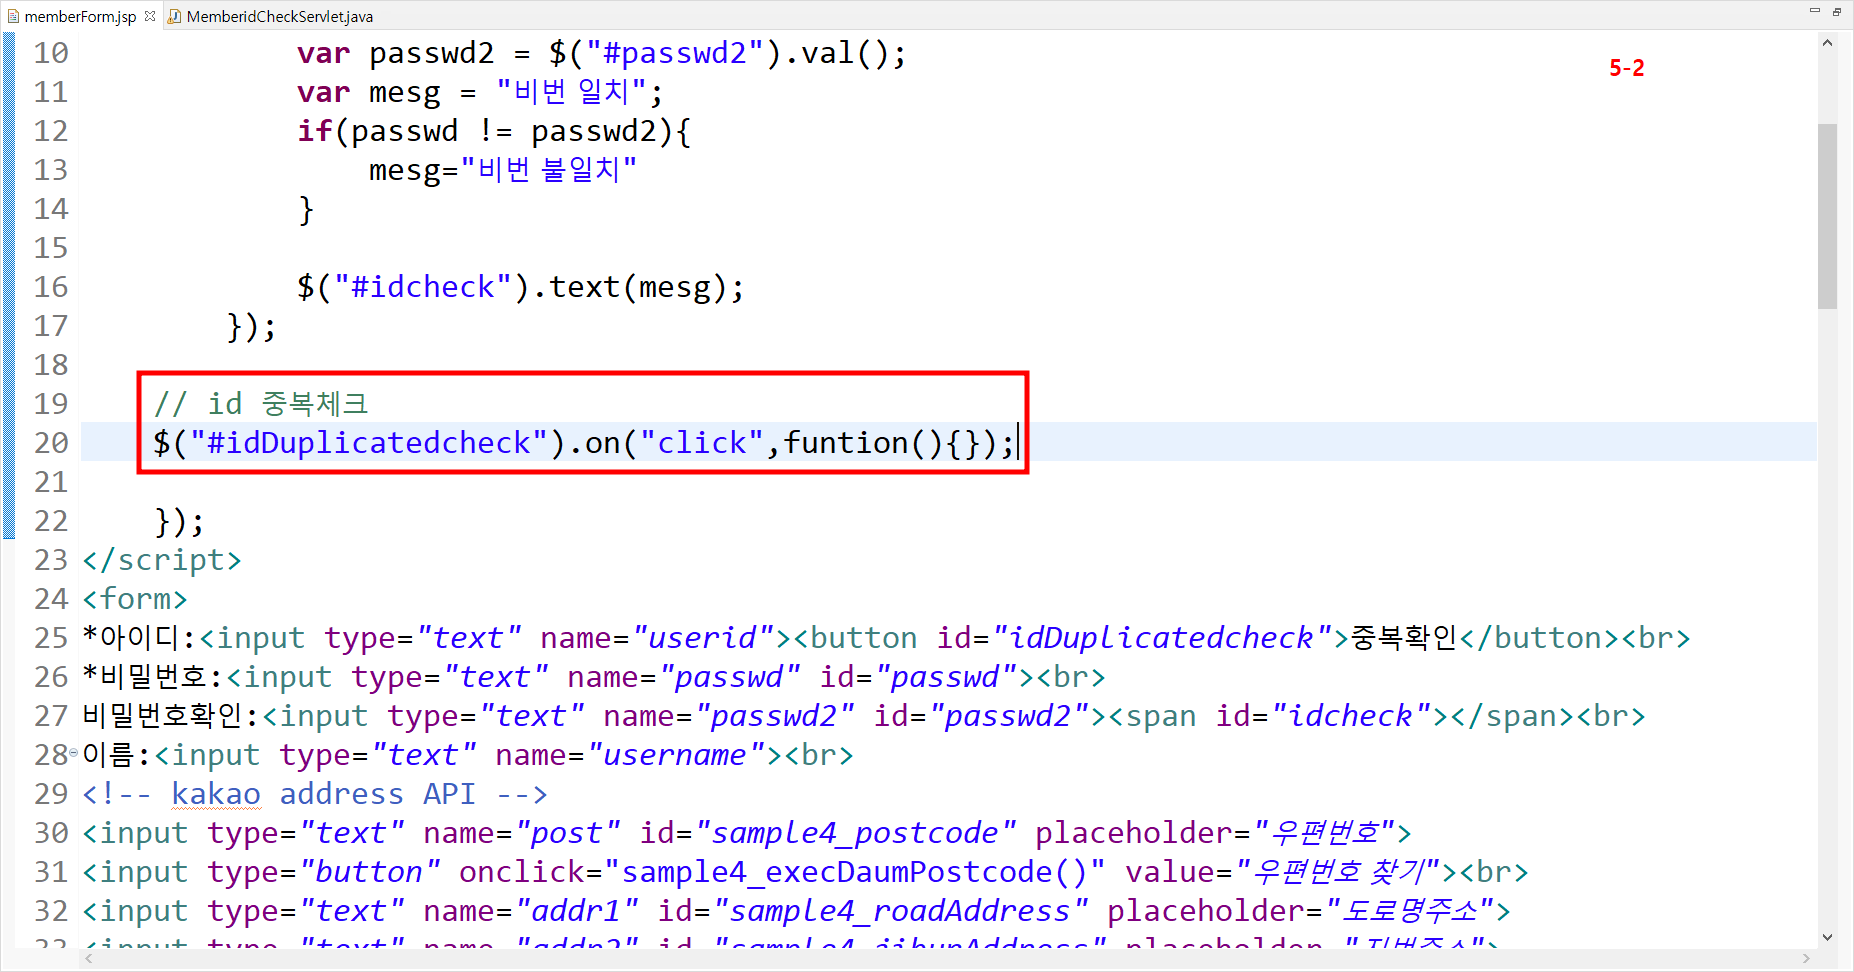The width and height of the screenshot is (1854, 972).
Task: Click the if(passwd != passwd2) statement
Action: pos(494,131)
